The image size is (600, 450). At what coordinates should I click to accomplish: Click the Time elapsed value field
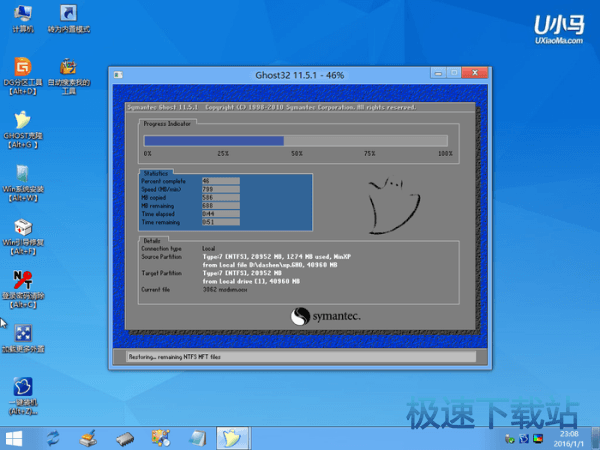click(221, 214)
